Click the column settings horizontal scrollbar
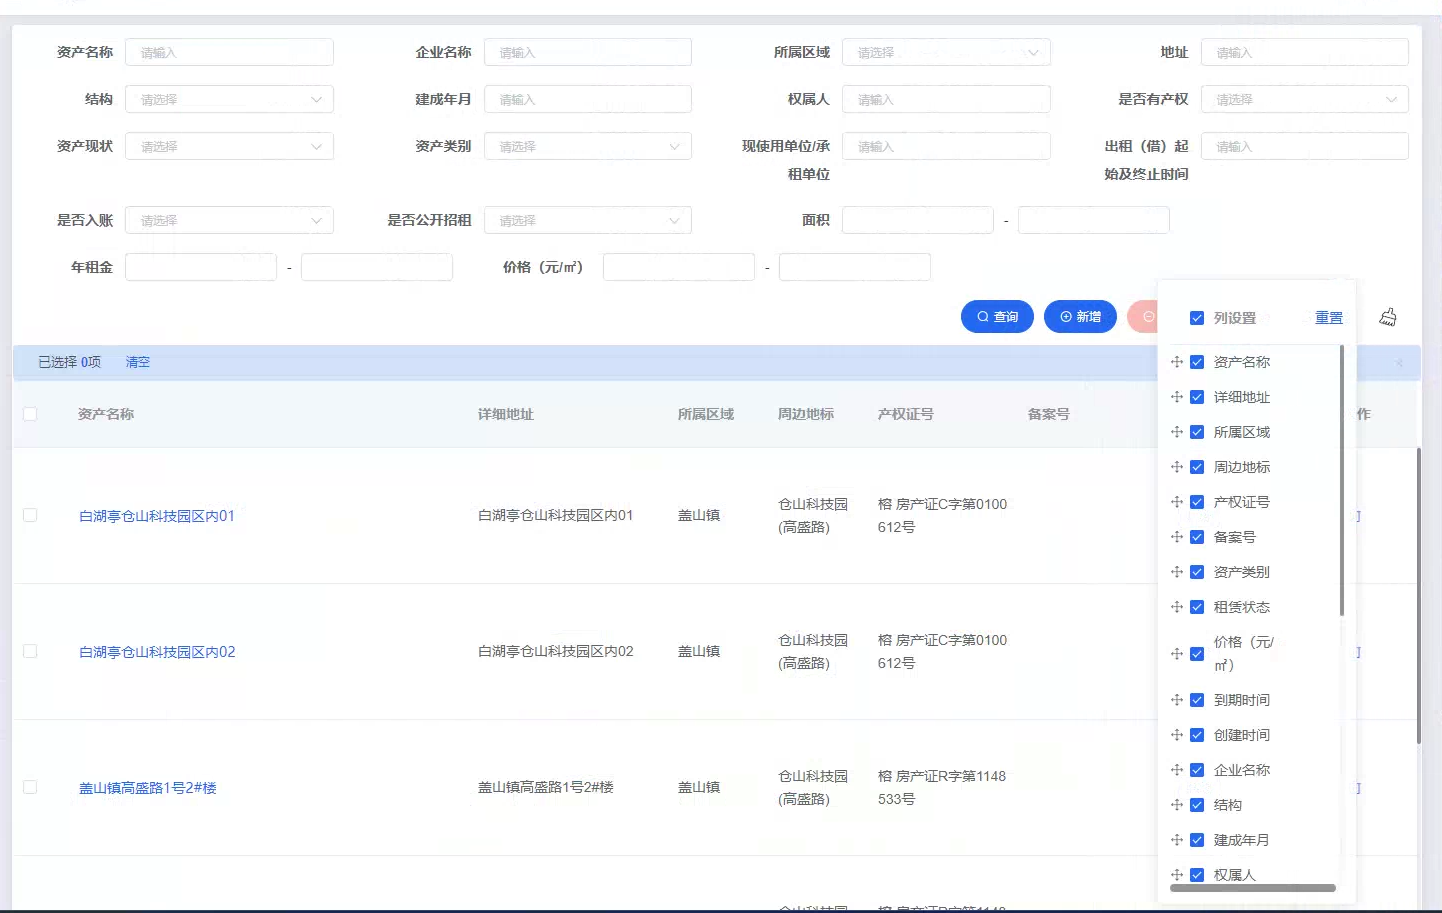The image size is (1442, 913). (1253, 888)
